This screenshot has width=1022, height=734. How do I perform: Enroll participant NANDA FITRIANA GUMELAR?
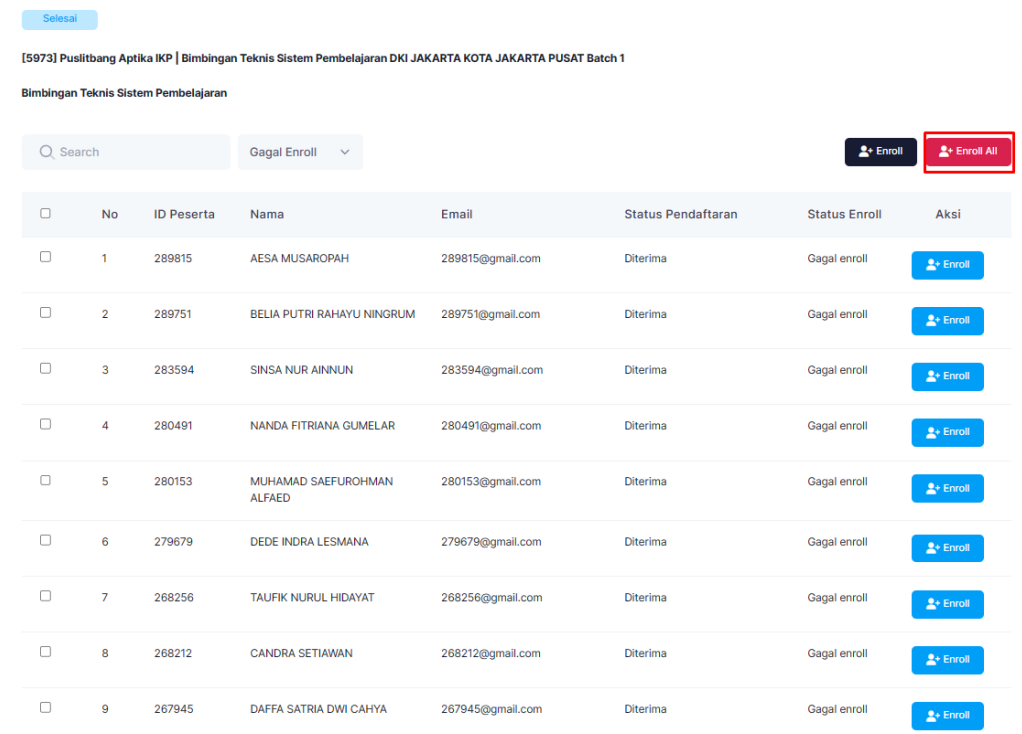[x=947, y=432]
